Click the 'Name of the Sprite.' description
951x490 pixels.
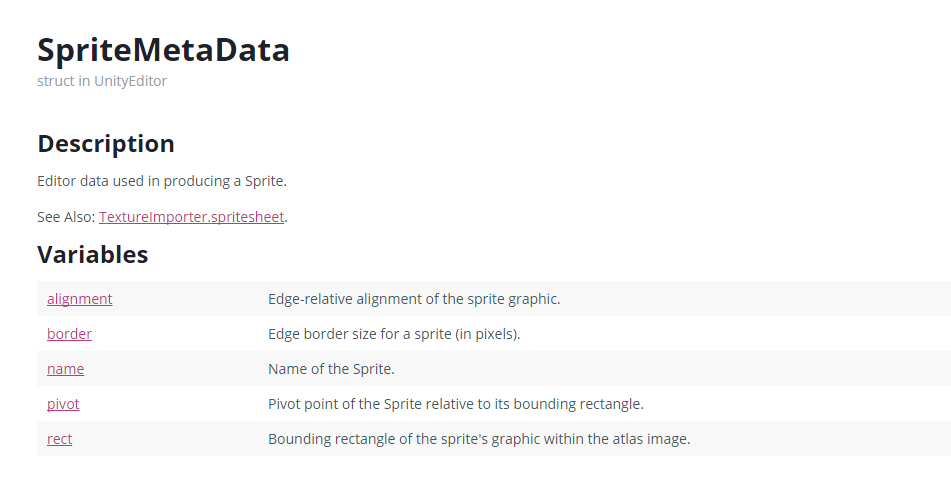click(331, 369)
